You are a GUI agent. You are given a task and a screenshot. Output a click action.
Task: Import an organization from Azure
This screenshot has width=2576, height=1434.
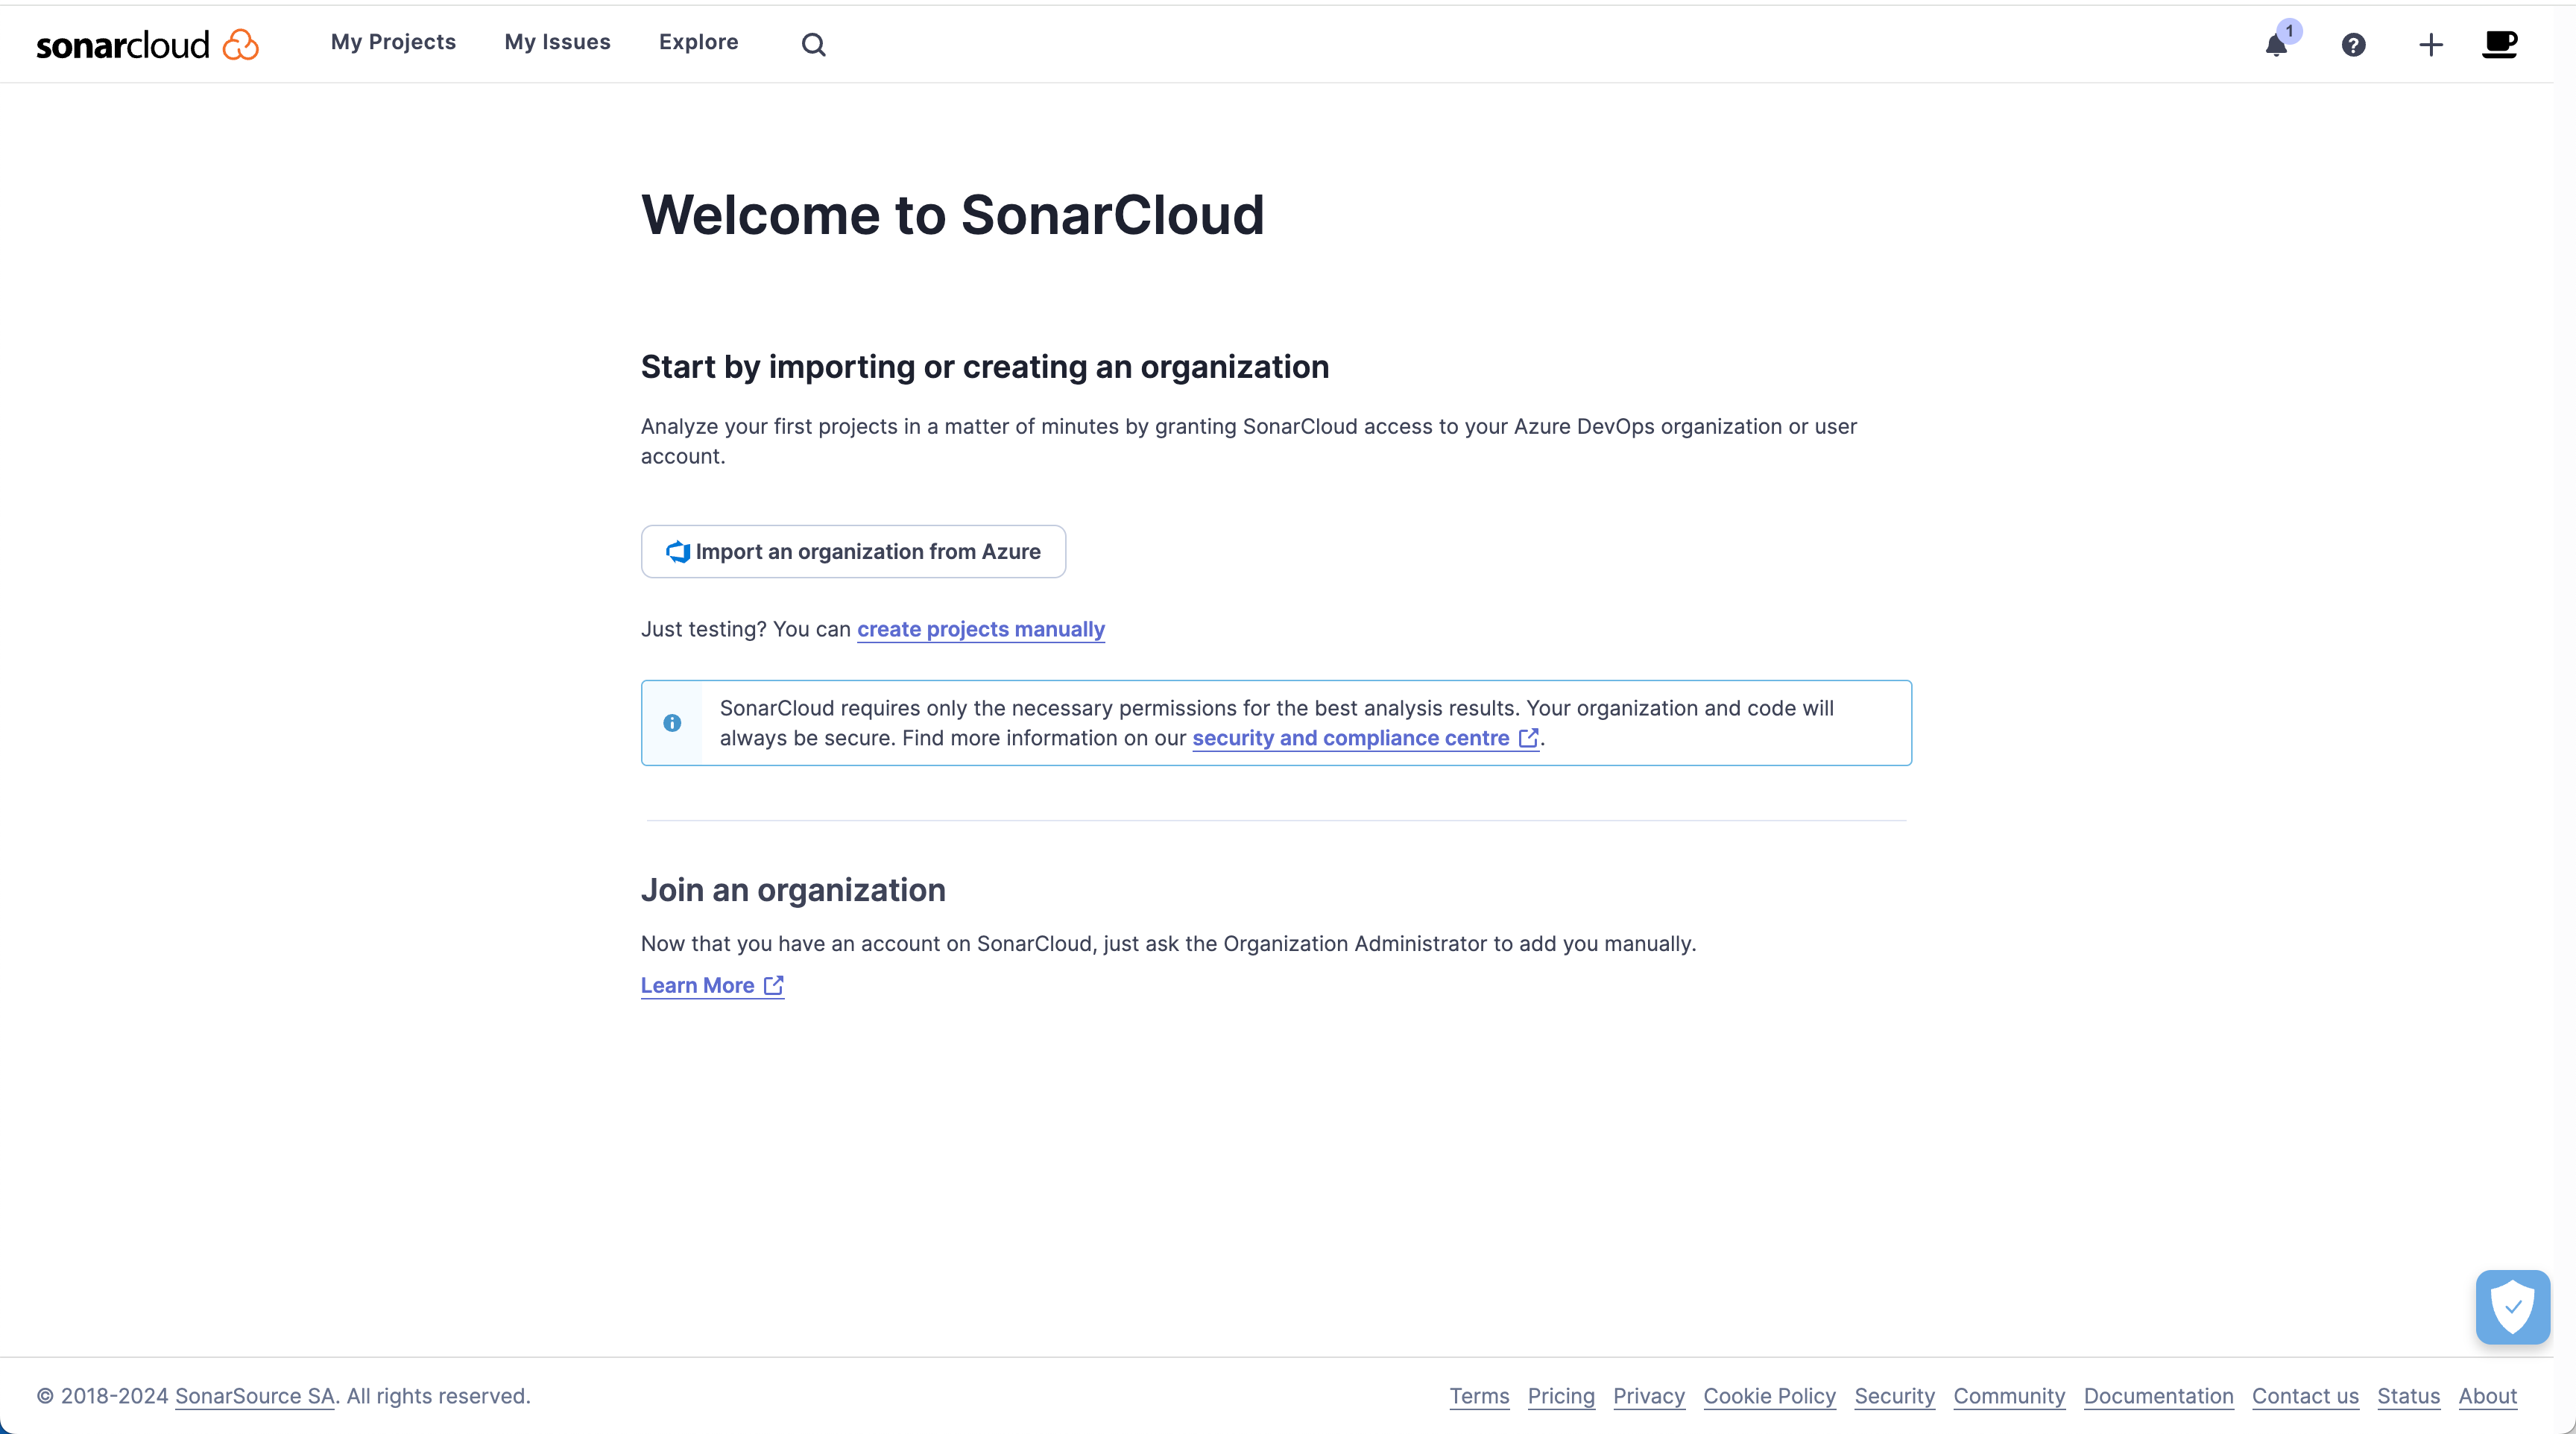853,552
